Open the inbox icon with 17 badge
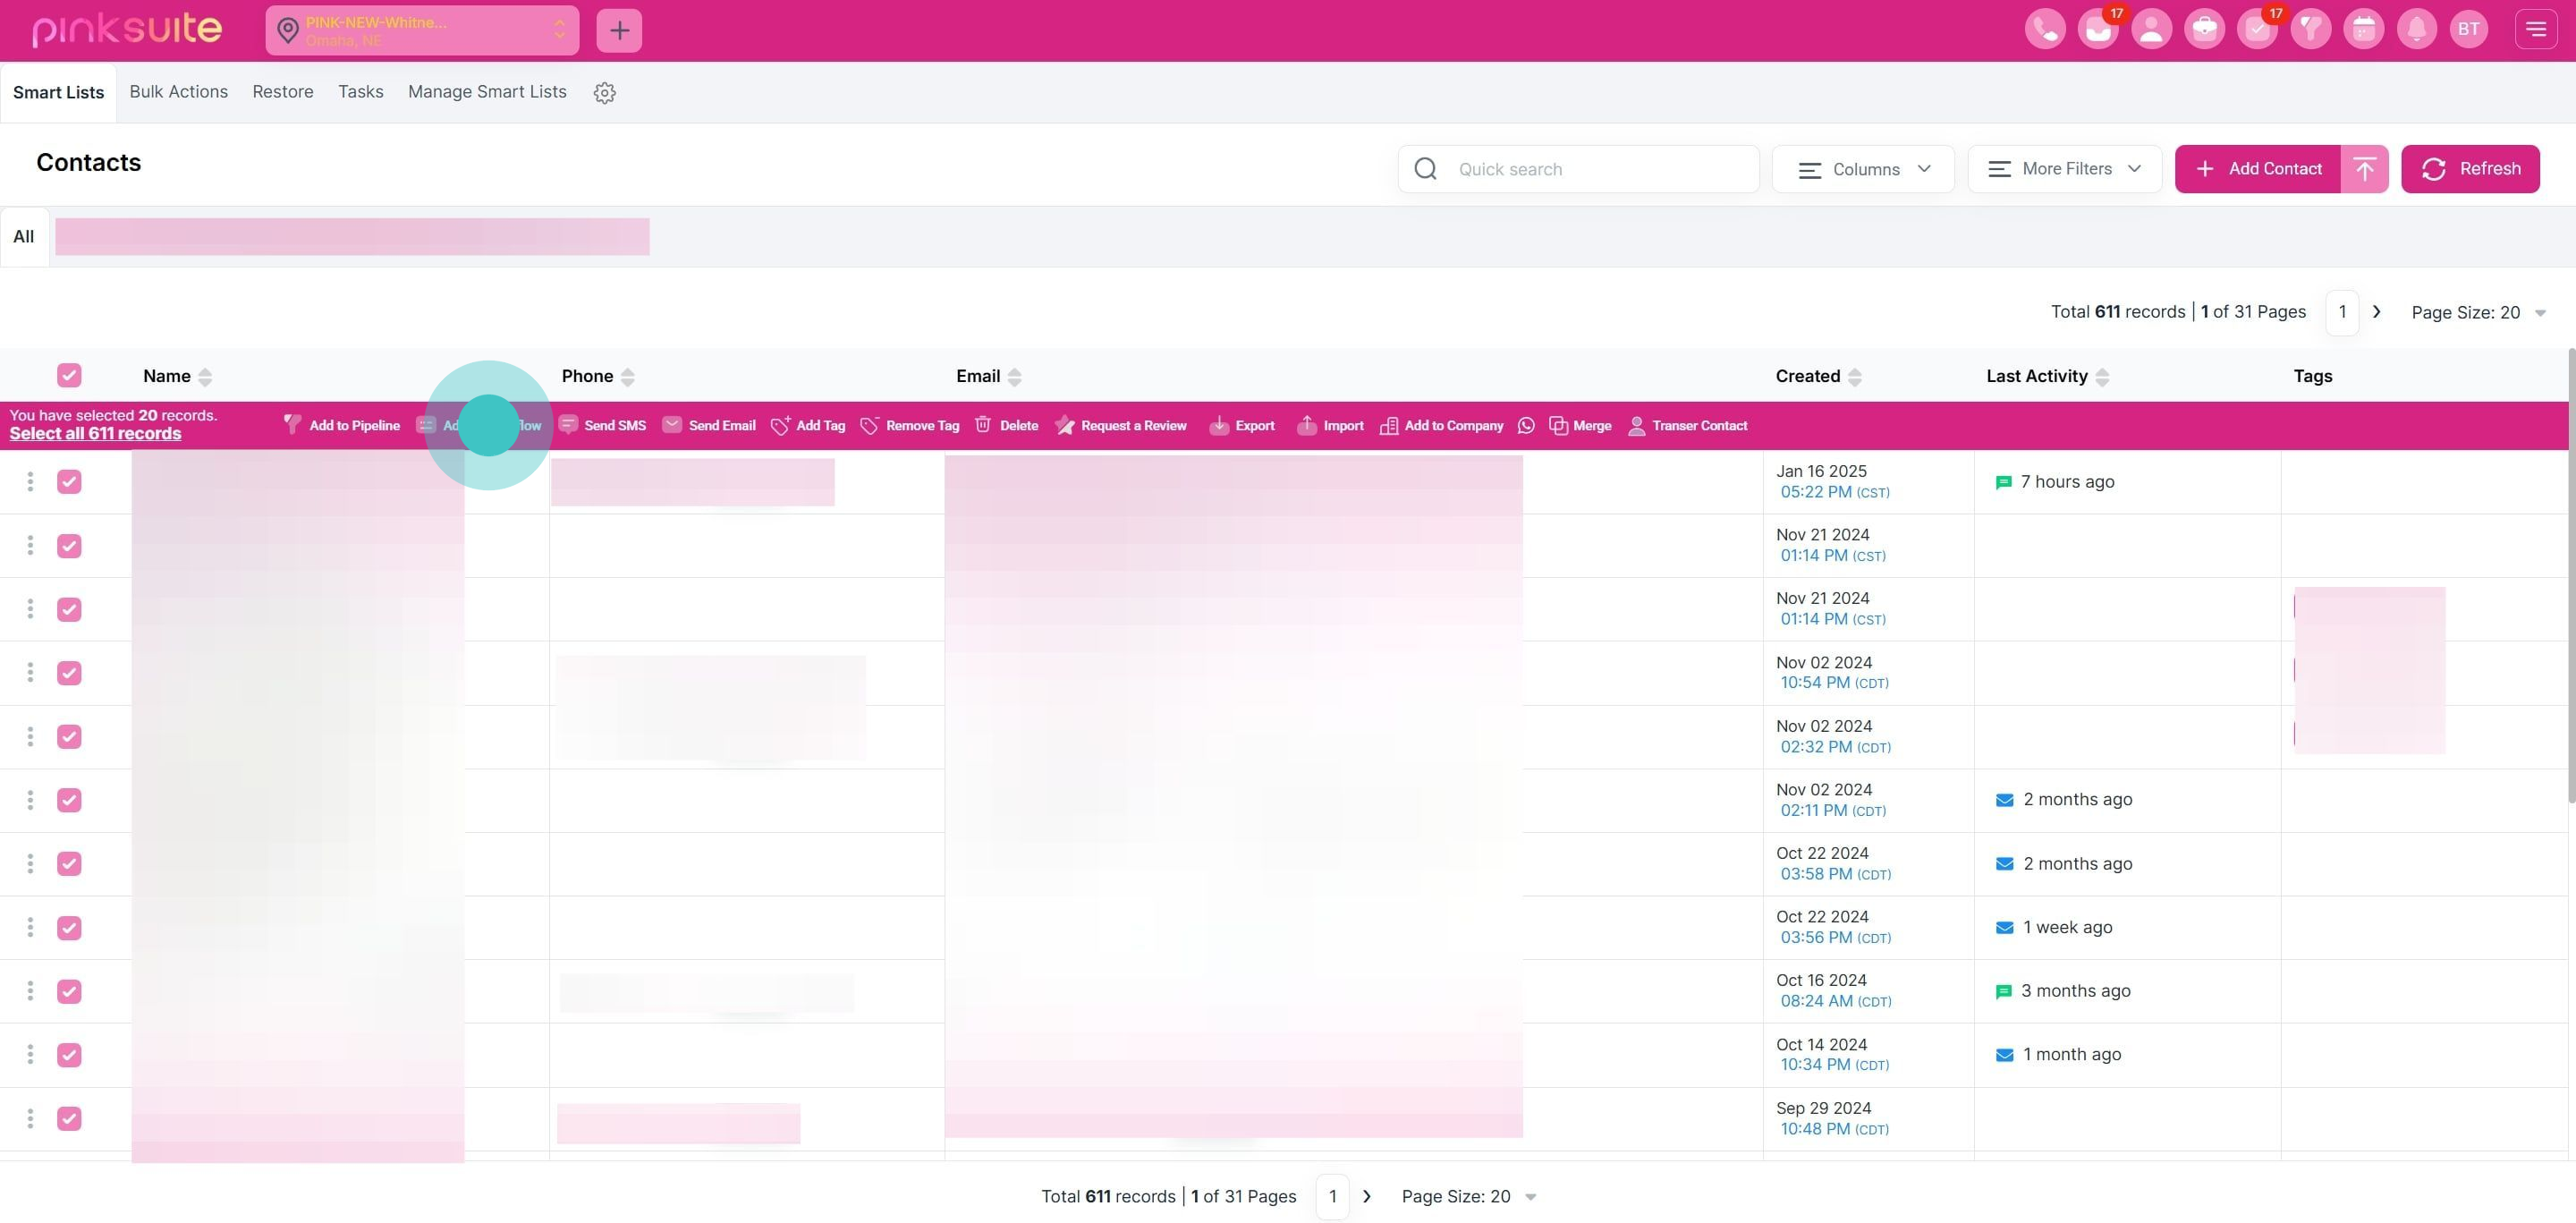 pos(2098,29)
